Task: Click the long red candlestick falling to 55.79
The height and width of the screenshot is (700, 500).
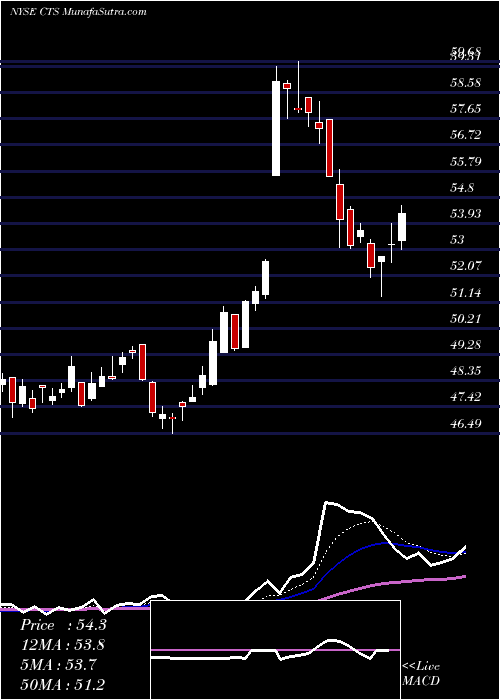Action: coord(329,148)
